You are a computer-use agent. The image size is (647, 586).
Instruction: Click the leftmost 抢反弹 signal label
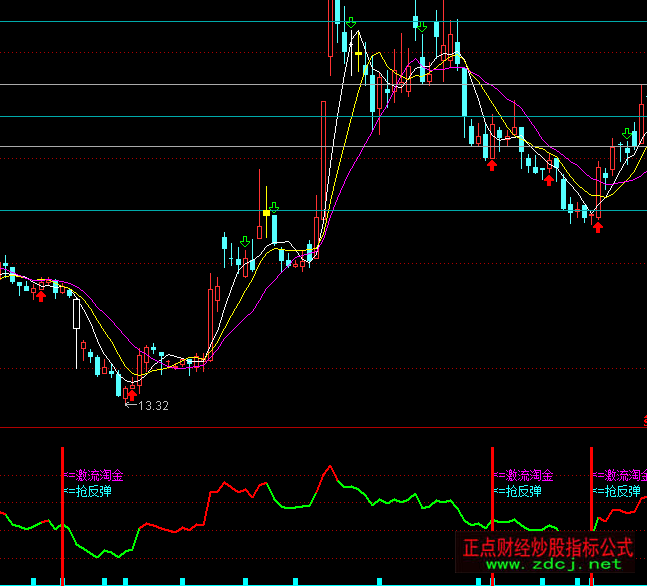(88, 491)
